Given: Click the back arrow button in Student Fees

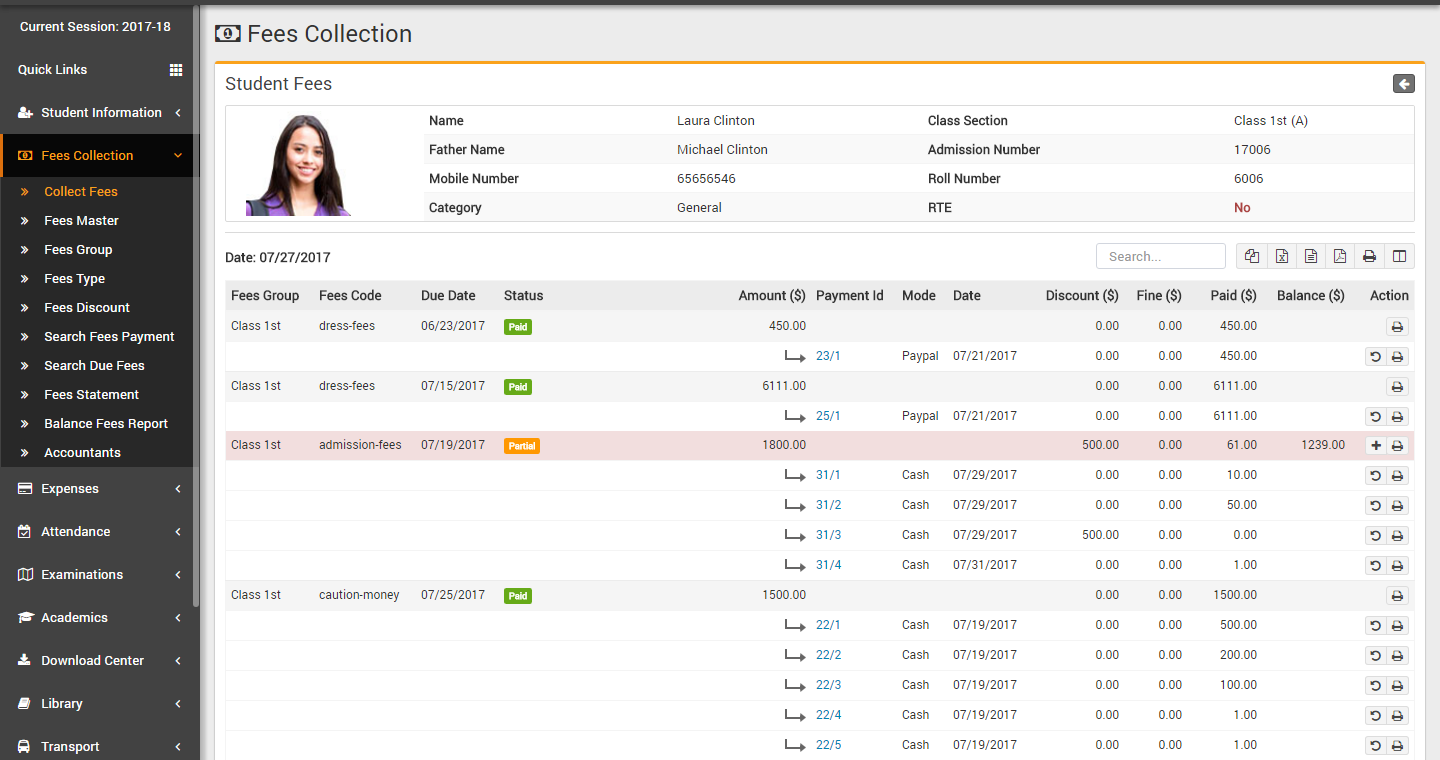Looking at the screenshot, I should pyautogui.click(x=1403, y=84).
